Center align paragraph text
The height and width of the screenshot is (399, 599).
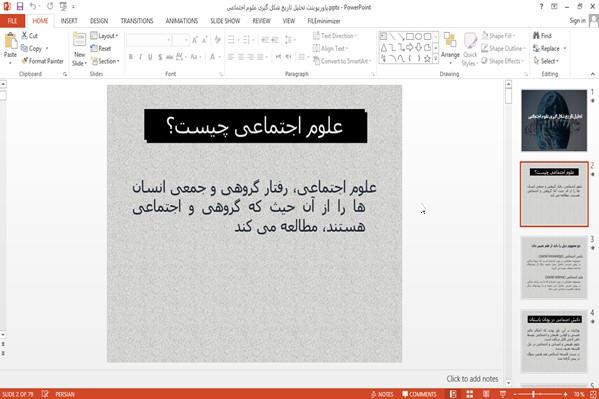click(241, 57)
